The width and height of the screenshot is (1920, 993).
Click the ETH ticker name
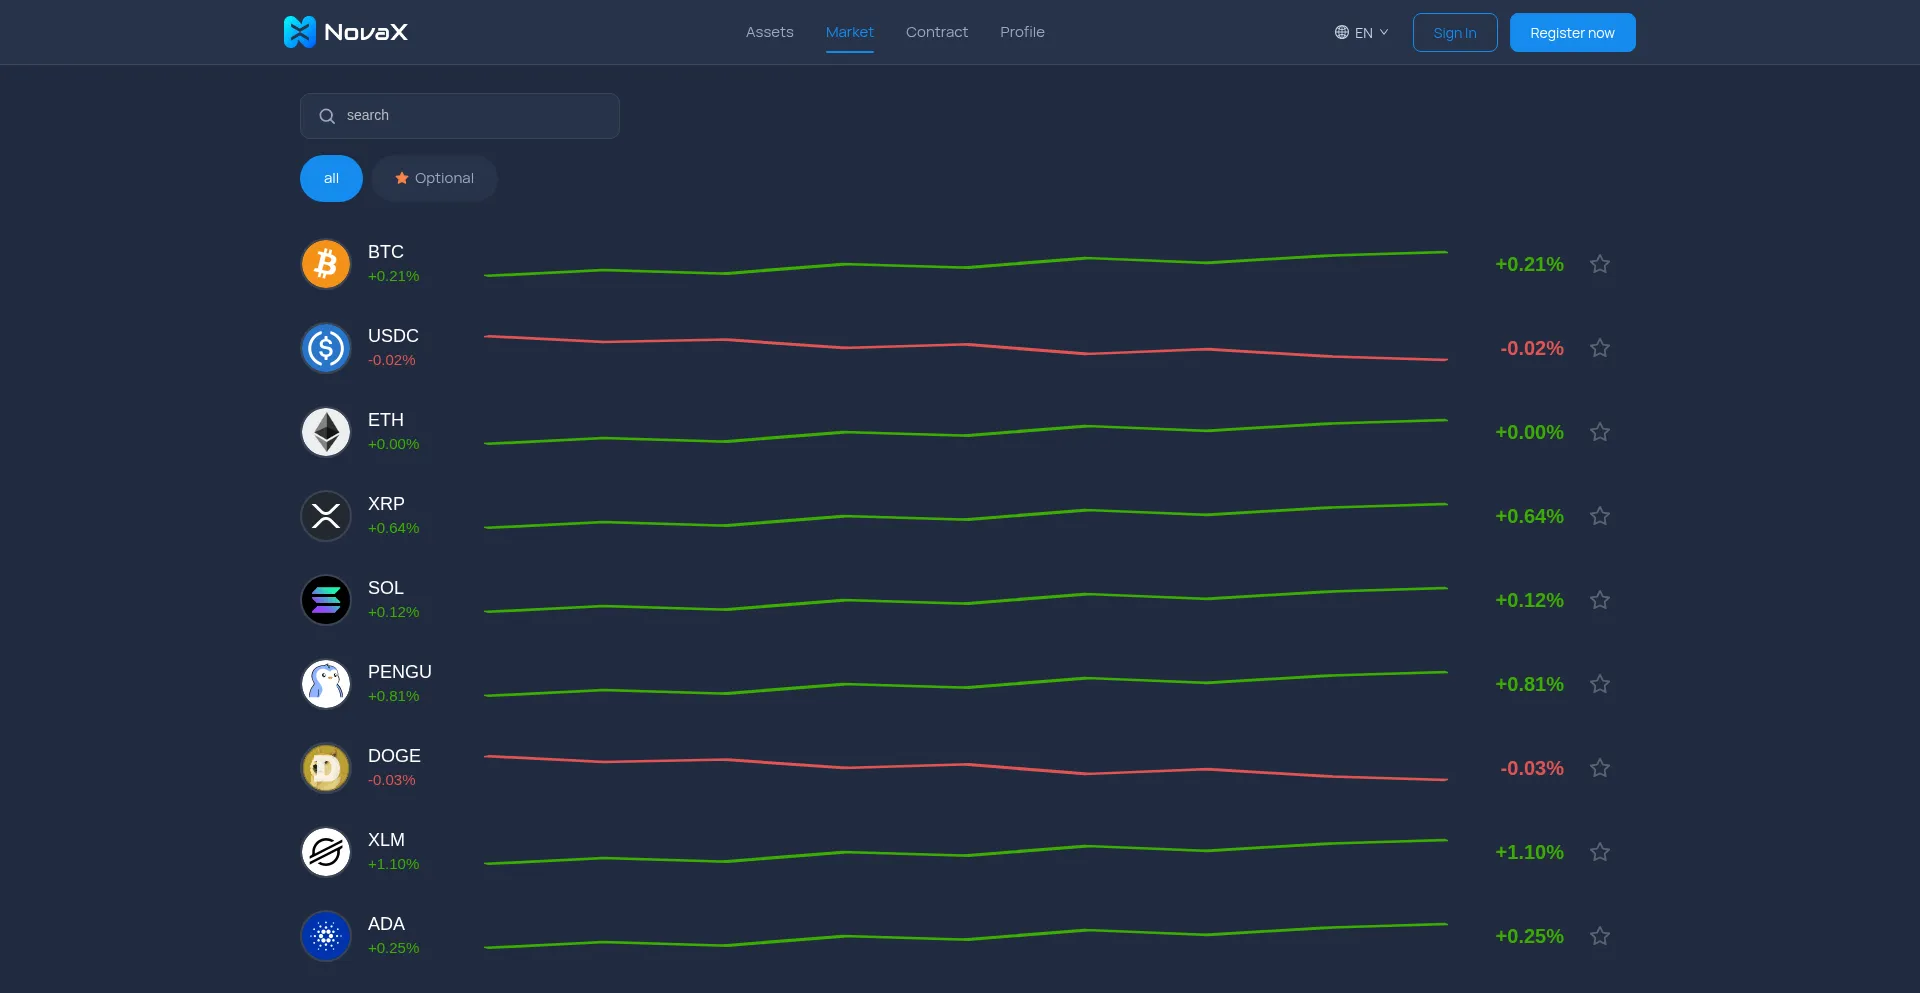point(386,420)
